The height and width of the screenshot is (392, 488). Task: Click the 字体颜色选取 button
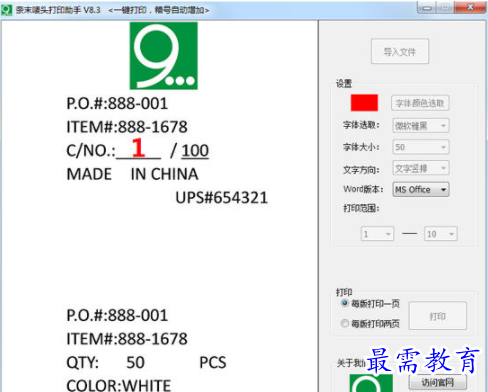(x=420, y=103)
